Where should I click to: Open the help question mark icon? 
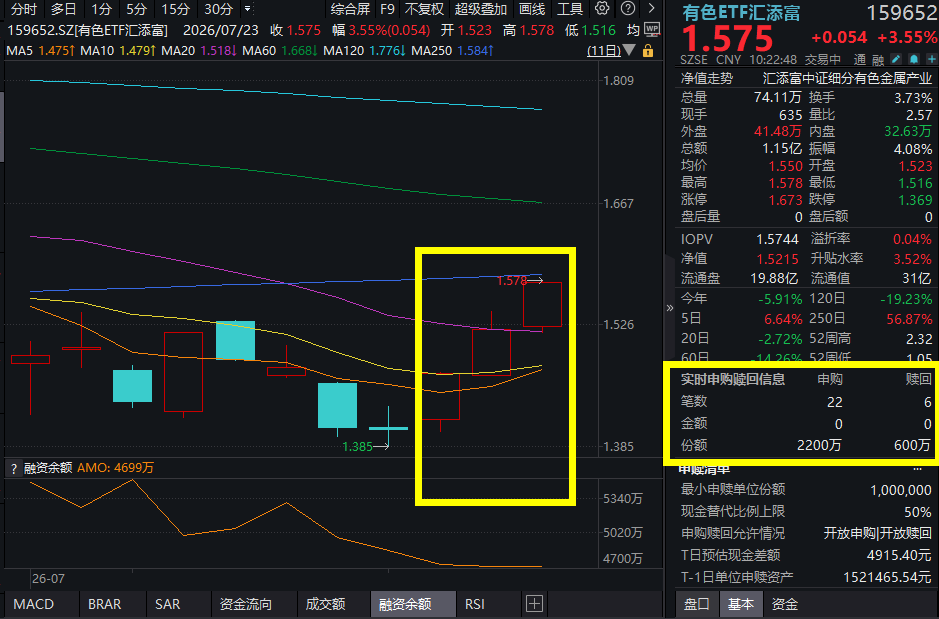pyautogui.click(x=628, y=8)
